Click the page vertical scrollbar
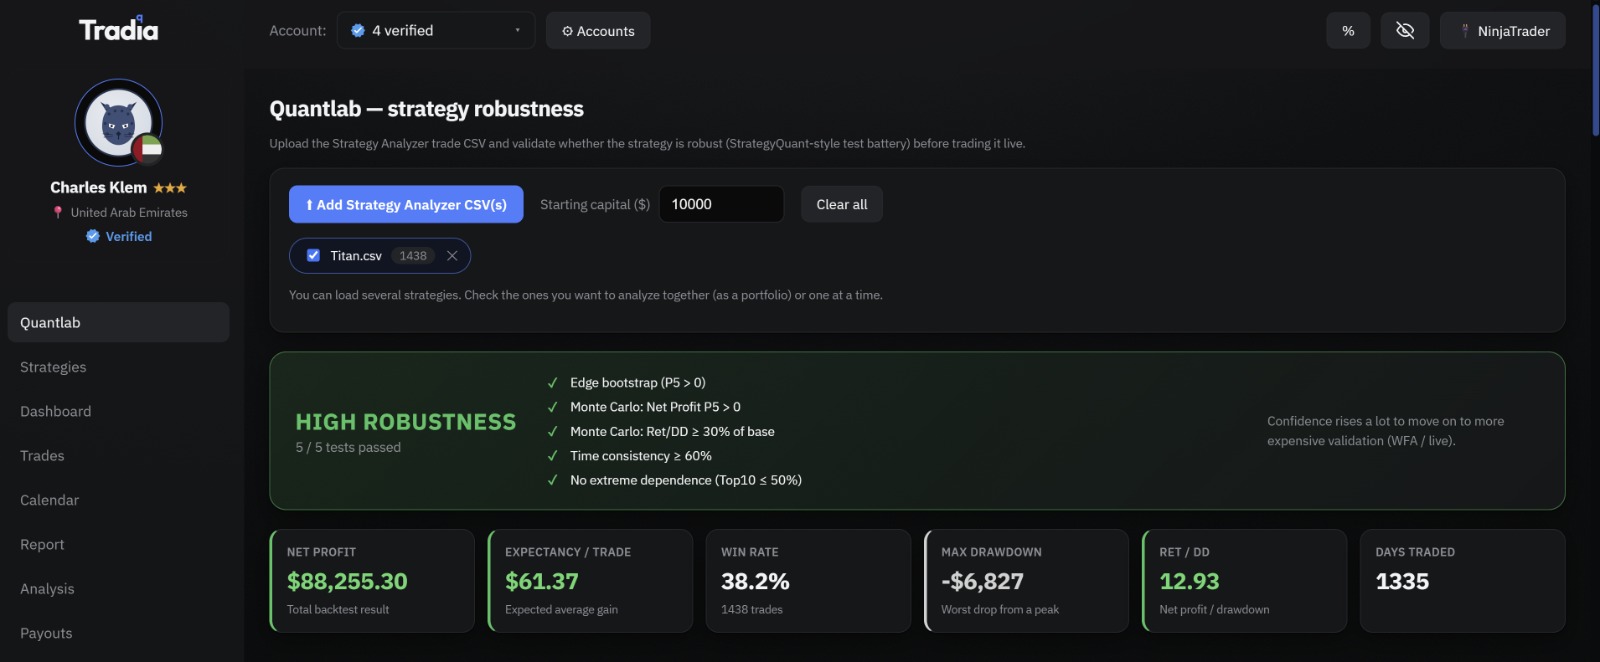This screenshot has height=662, width=1600. tap(1595, 70)
